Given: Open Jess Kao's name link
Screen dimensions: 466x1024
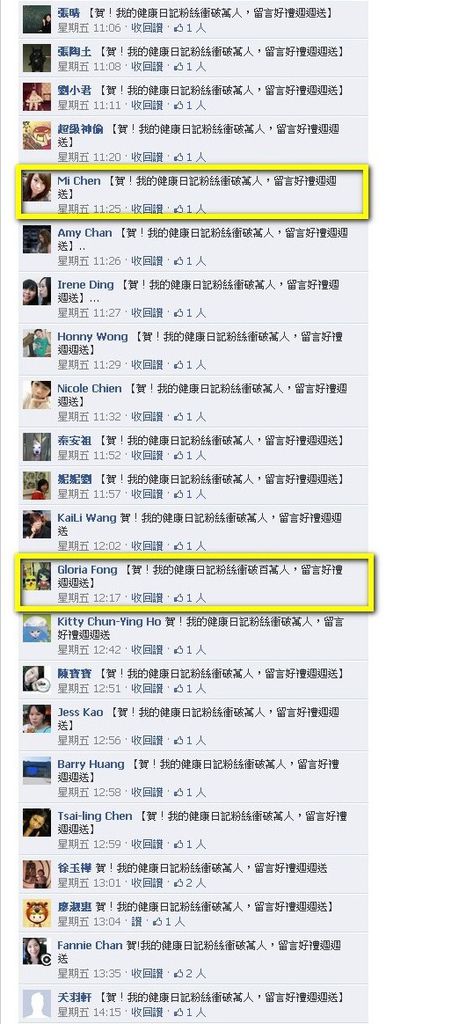Looking at the screenshot, I should [x=80, y=712].
